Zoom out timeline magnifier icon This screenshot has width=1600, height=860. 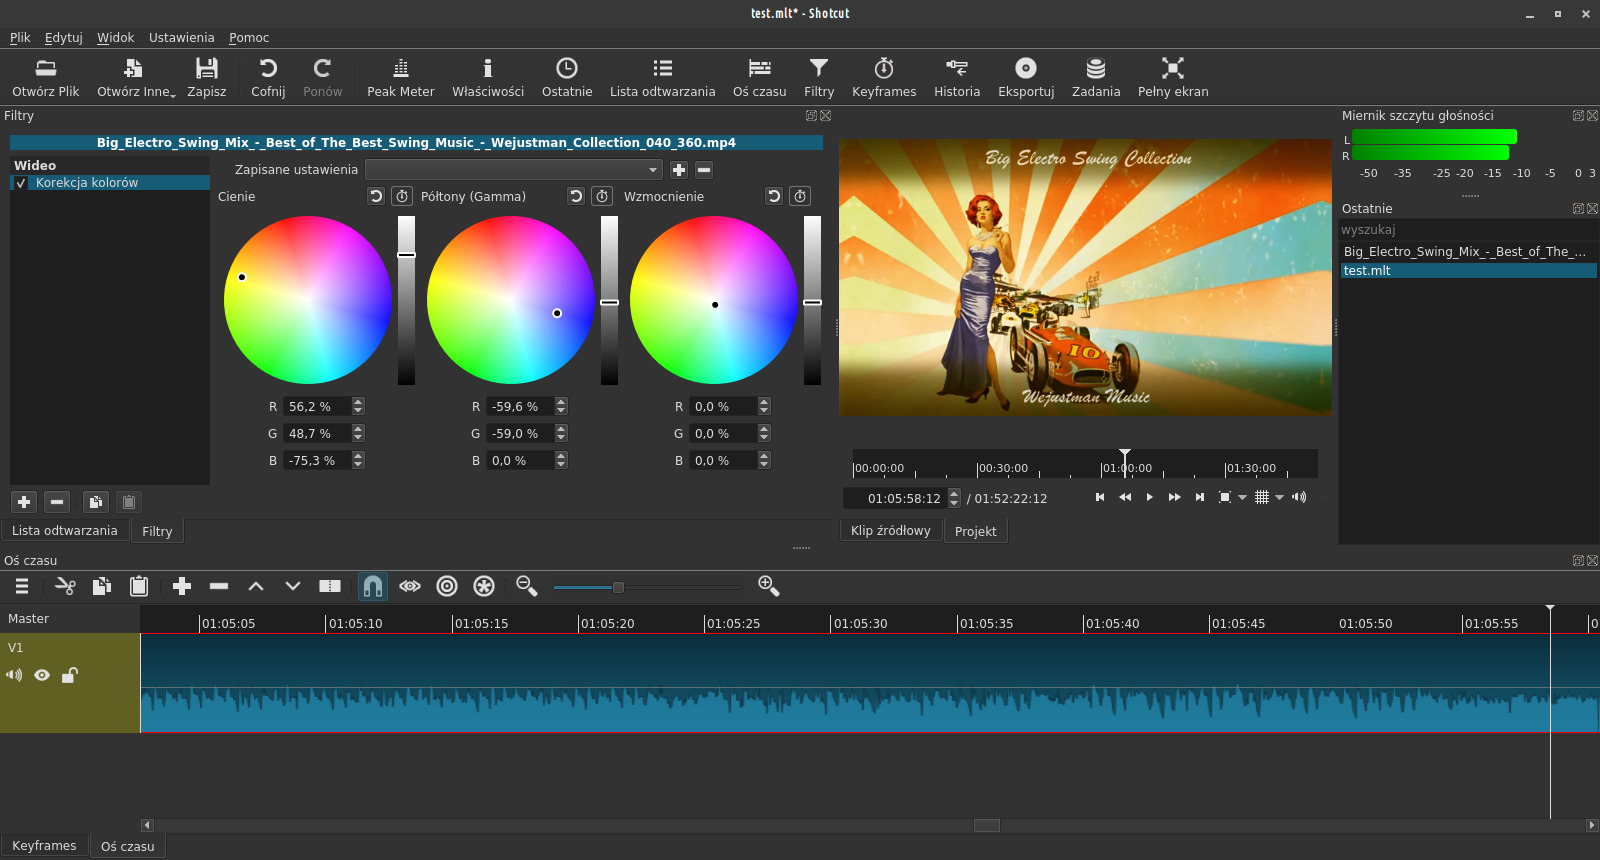pyautogui.click(x=527, y=586)
